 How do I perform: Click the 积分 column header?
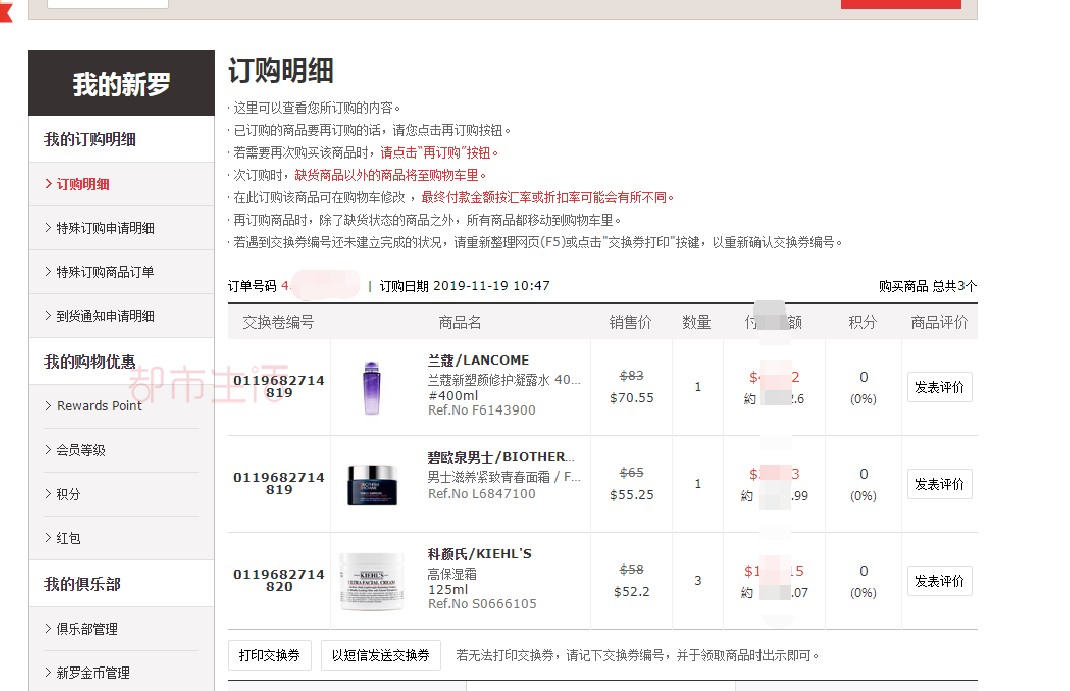click(863, 322)
